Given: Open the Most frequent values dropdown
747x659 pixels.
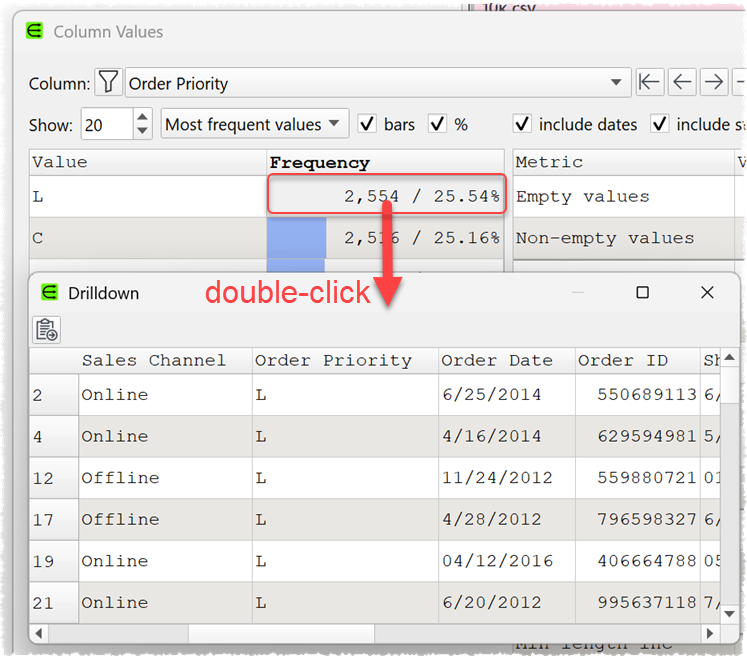Looking at the screenshot, I should coord(254,124).
